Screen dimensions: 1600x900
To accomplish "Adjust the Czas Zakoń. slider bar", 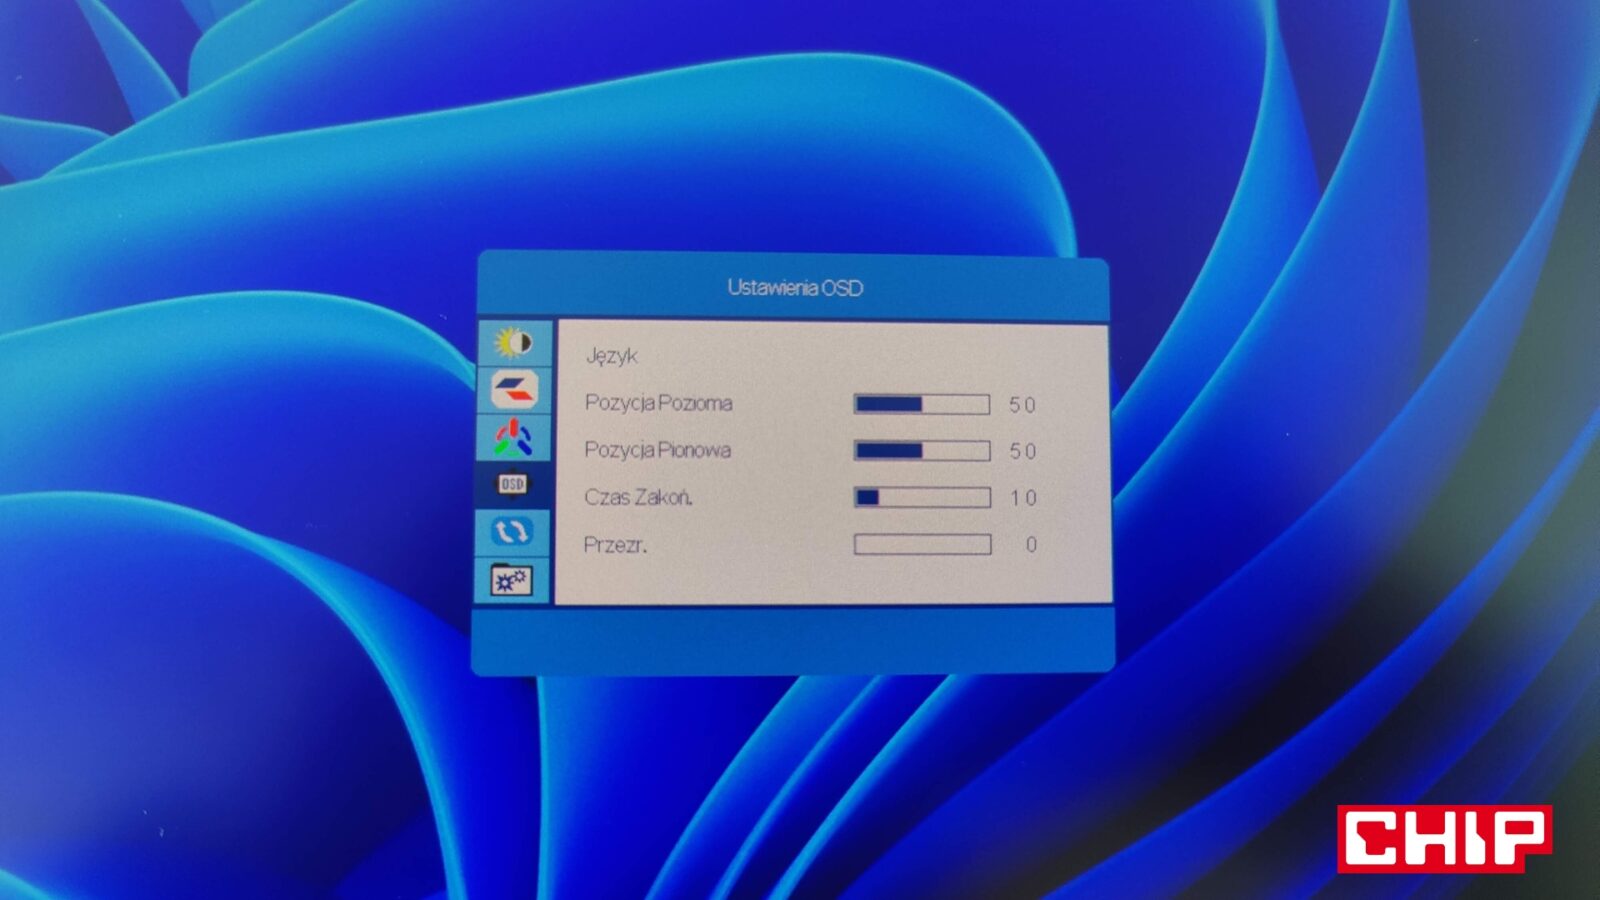I will 921,497.
